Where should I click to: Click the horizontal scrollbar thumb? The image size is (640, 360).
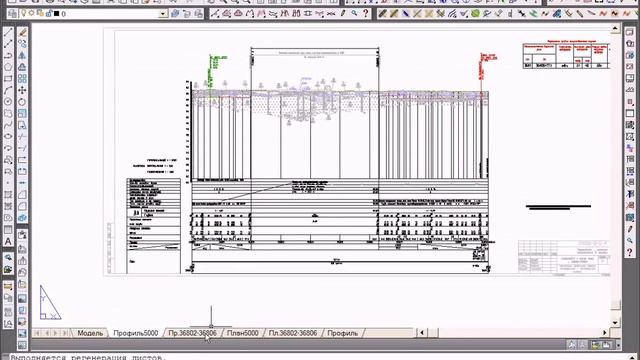[x=433, y=333]
